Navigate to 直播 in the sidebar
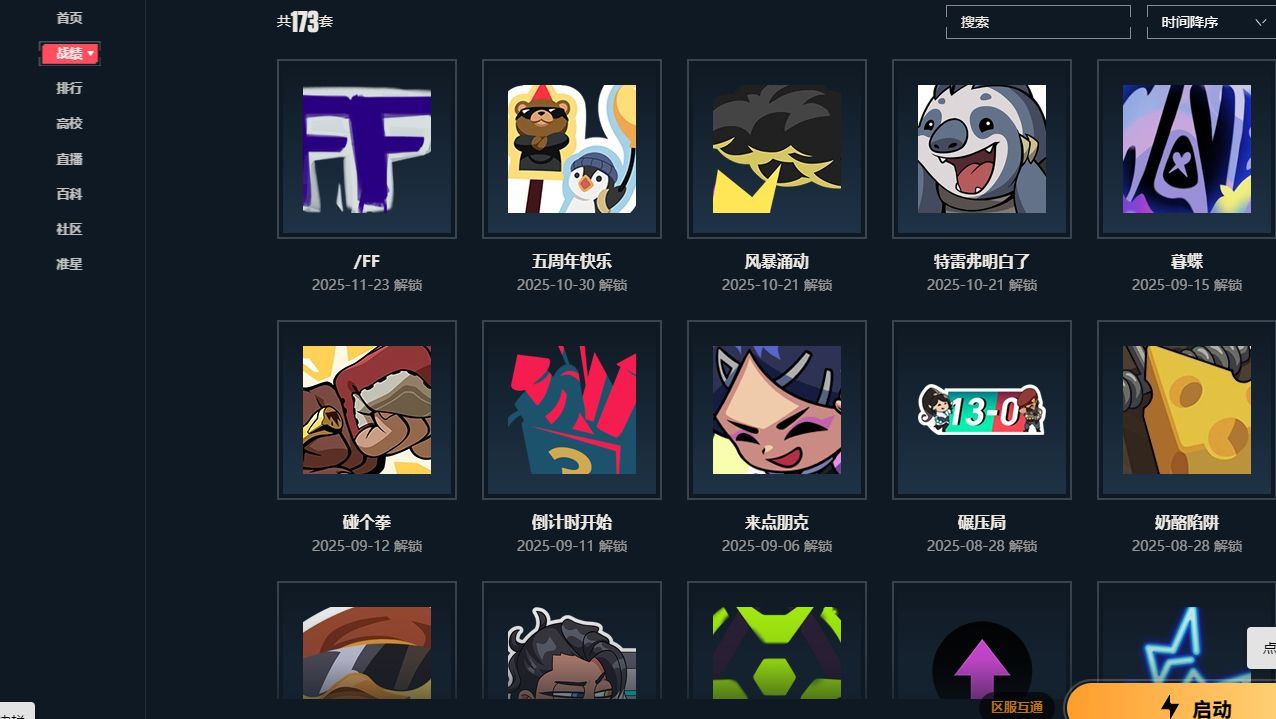 (x=69, y=159)
